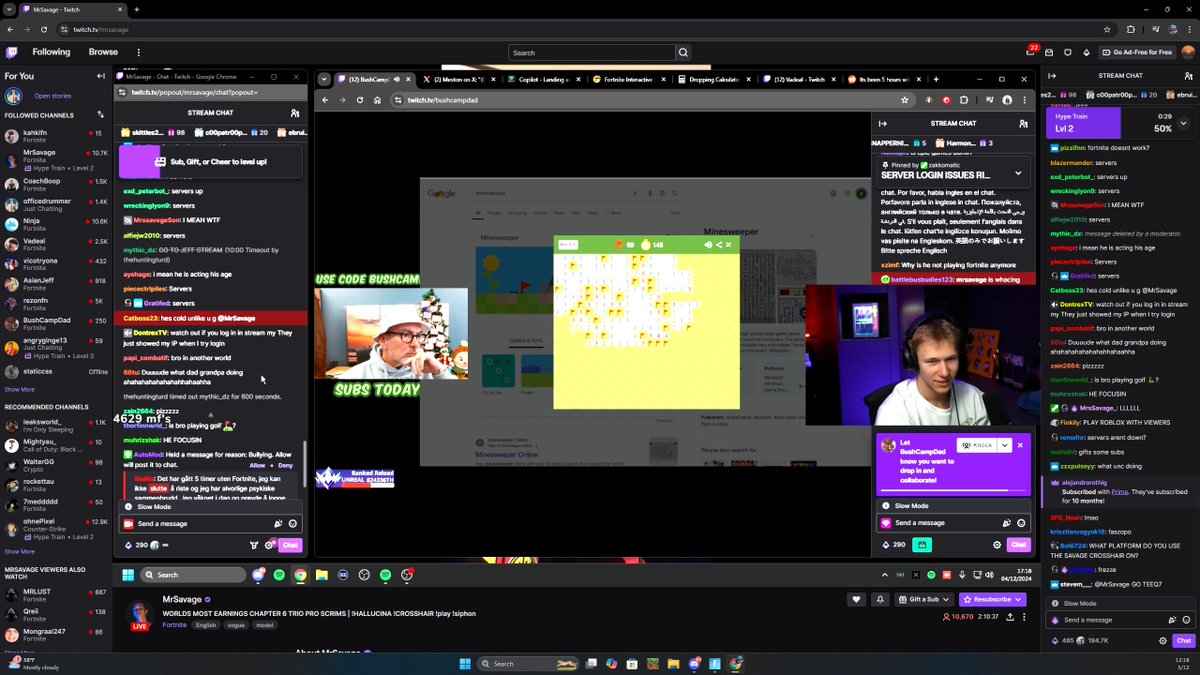Open the Get Bits diamond icon

[1087, 52]
